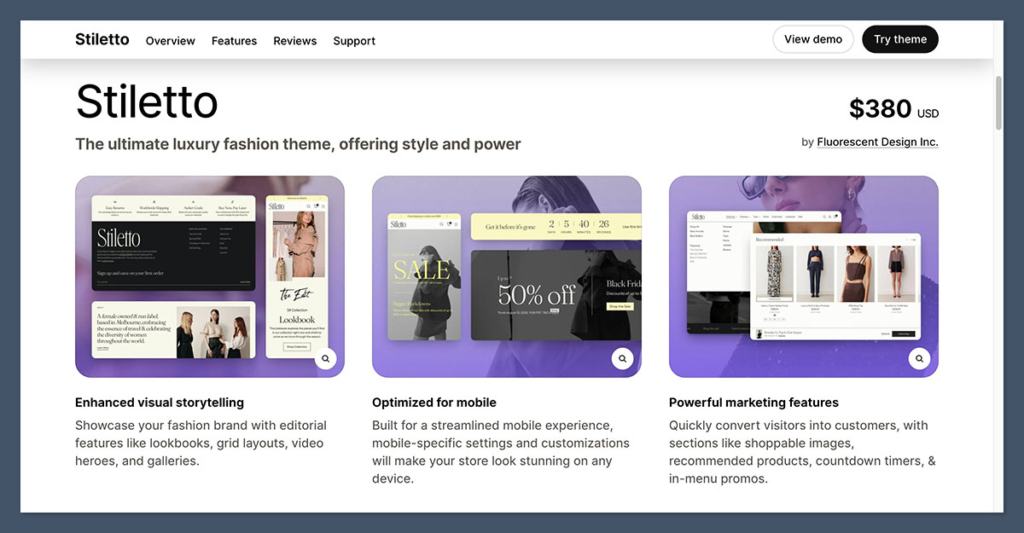Jump to the Reviews section
This screenshot has width=1024, height=533.
pyautogui.click(x=295, y=40)
